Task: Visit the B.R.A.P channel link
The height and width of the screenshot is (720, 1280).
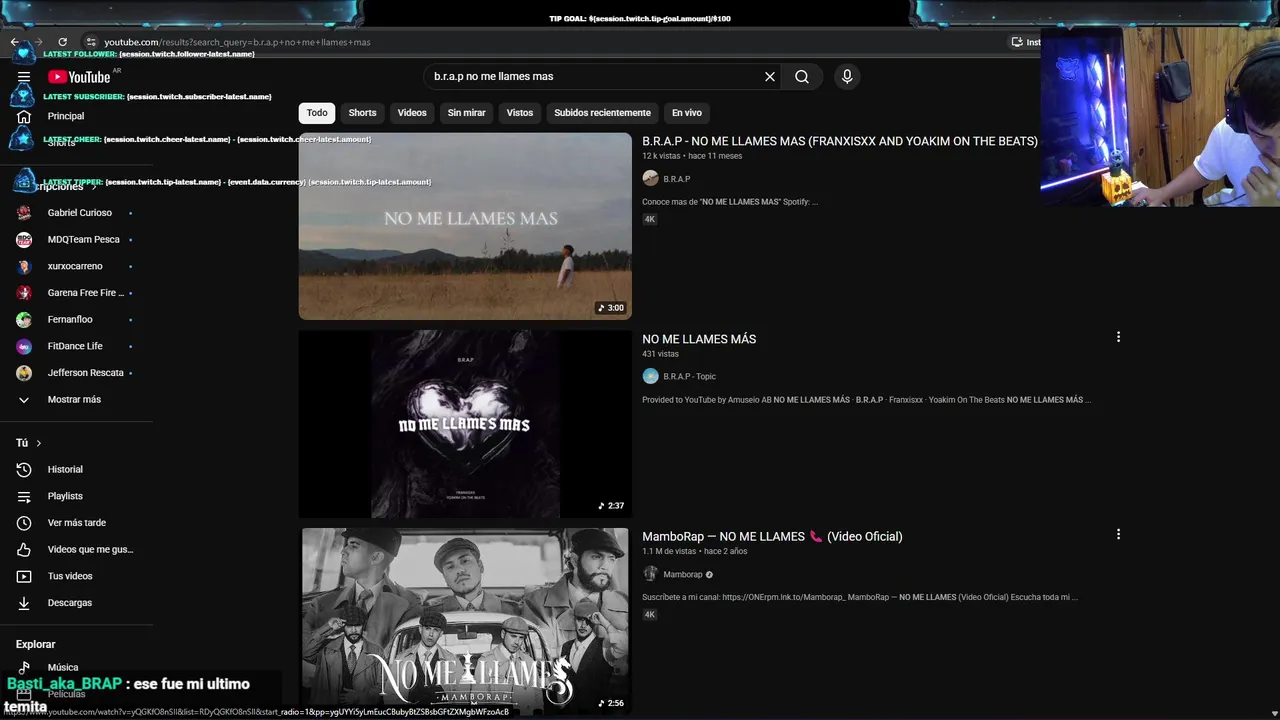Action: pyautogui.click(x=677, y=179)
